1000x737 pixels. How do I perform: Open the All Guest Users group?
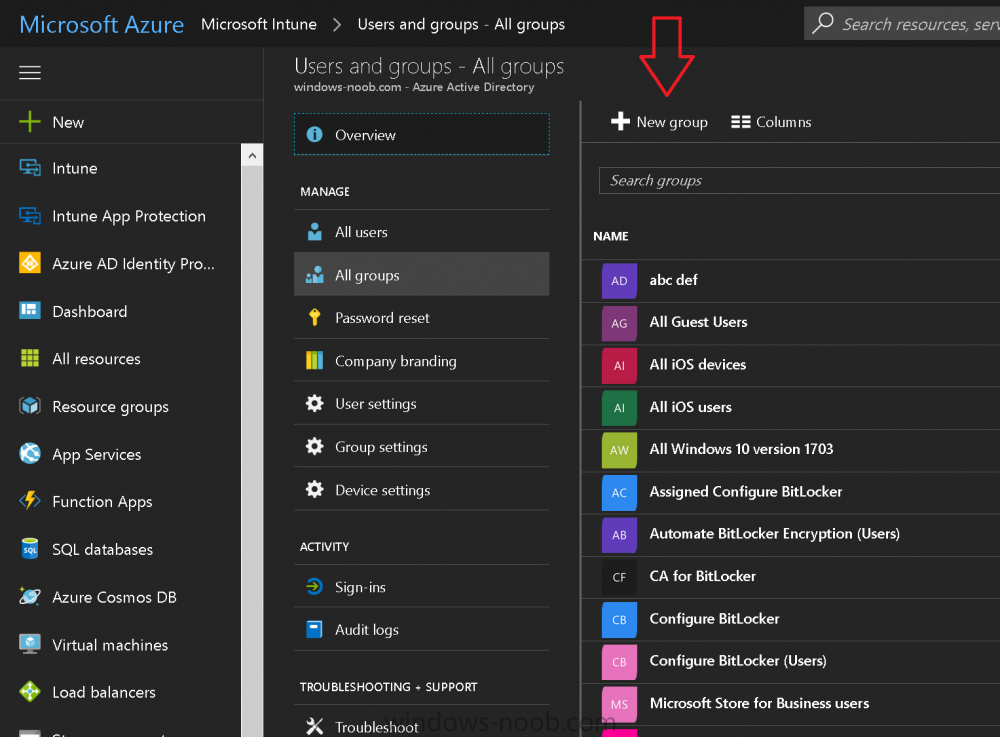point(791,323)
